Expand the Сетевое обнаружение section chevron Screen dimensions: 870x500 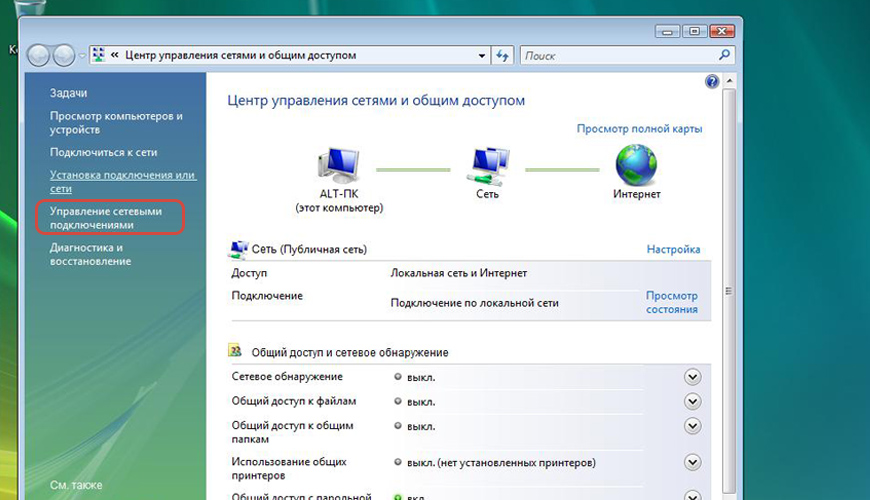pyautogui.click(x=692, y=377)
